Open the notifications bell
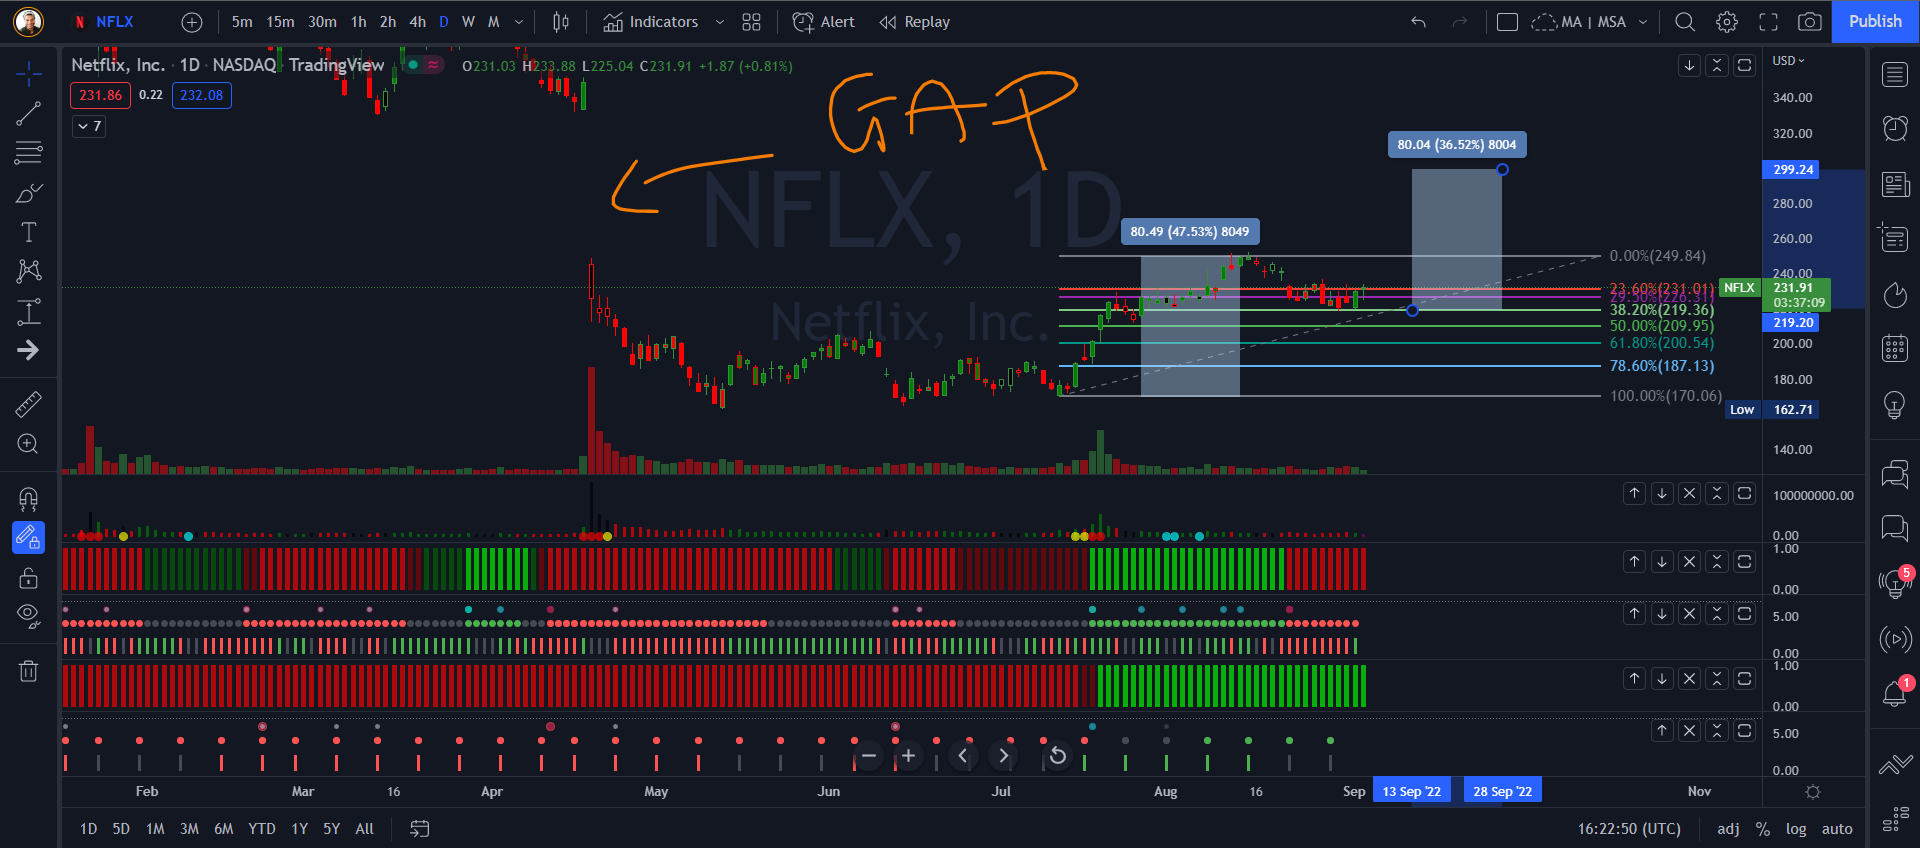 point(1895,693)
